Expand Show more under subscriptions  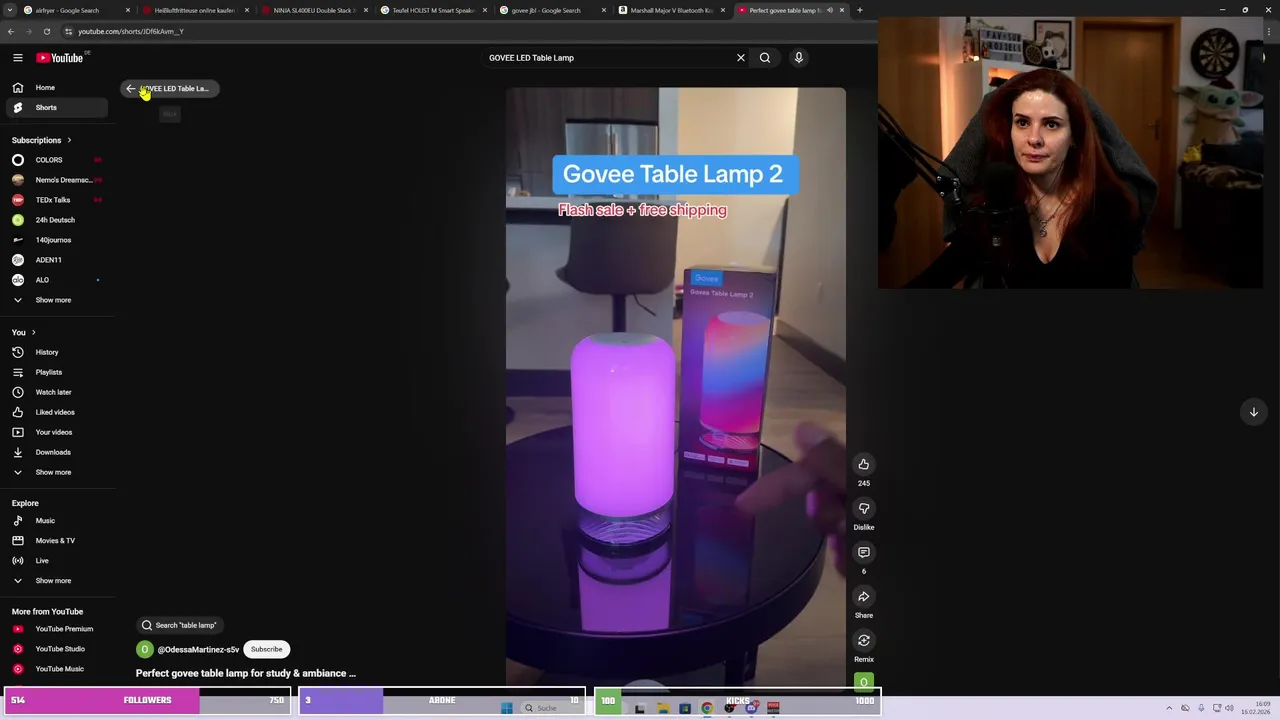[56, 300]
